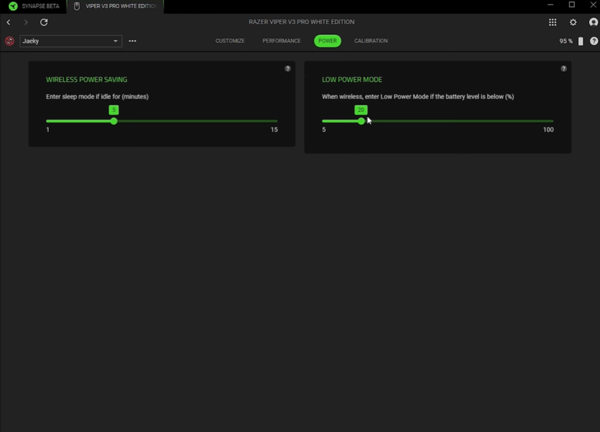Viewport: 600px width, 432px height.
Task: Switch to the Performance tab
Action: (281, 41)
